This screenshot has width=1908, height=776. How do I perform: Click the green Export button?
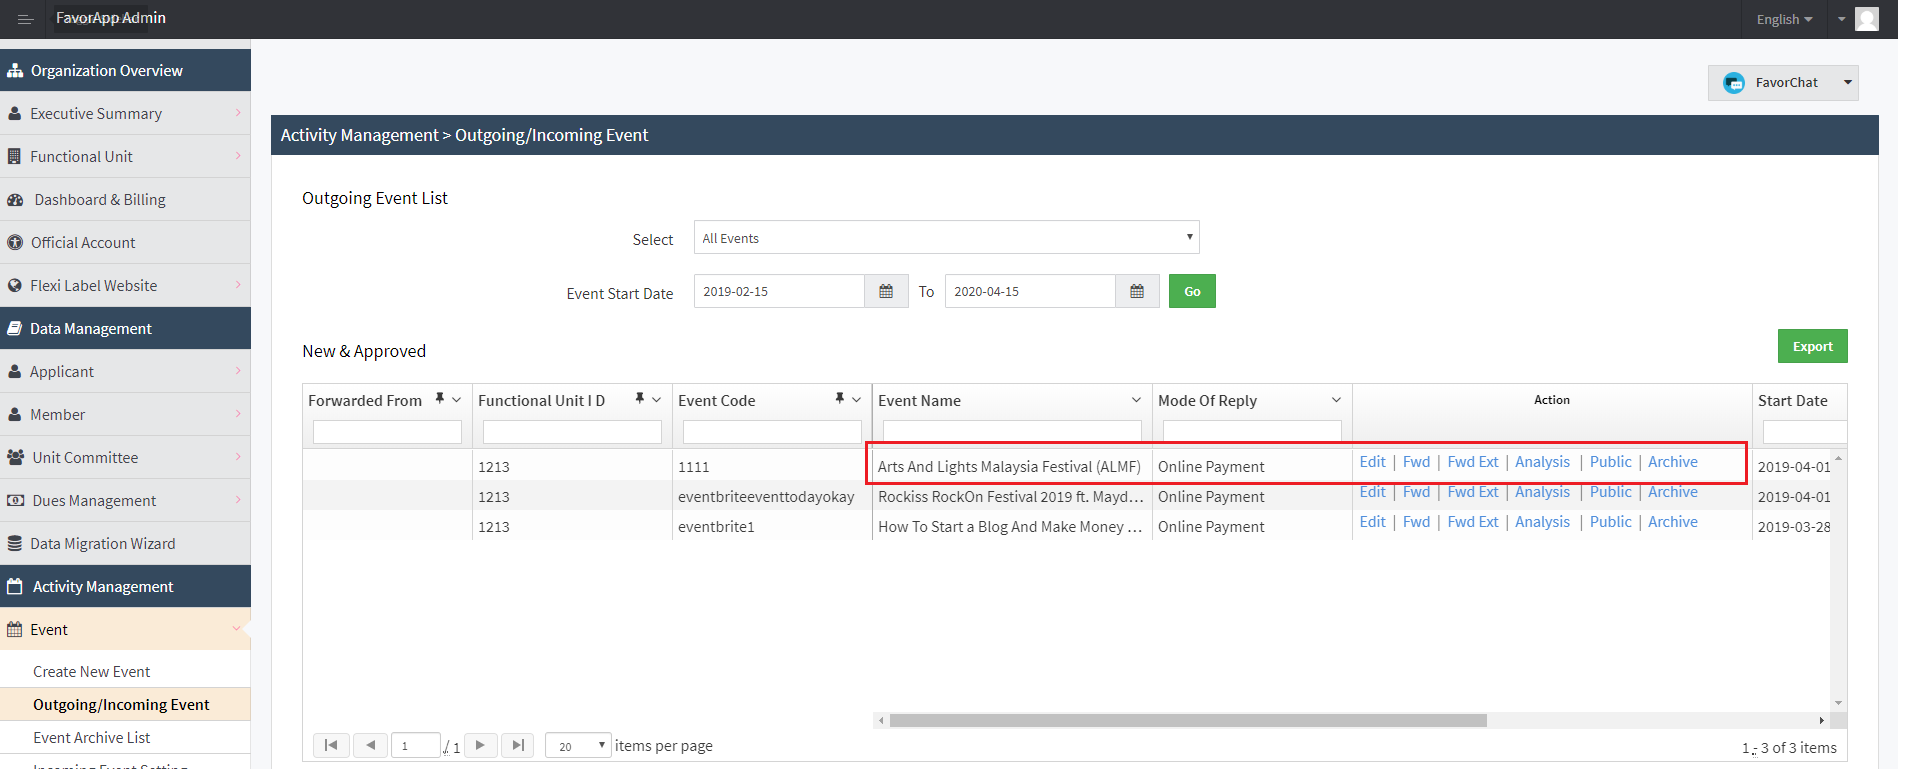tap(1812, 346)
